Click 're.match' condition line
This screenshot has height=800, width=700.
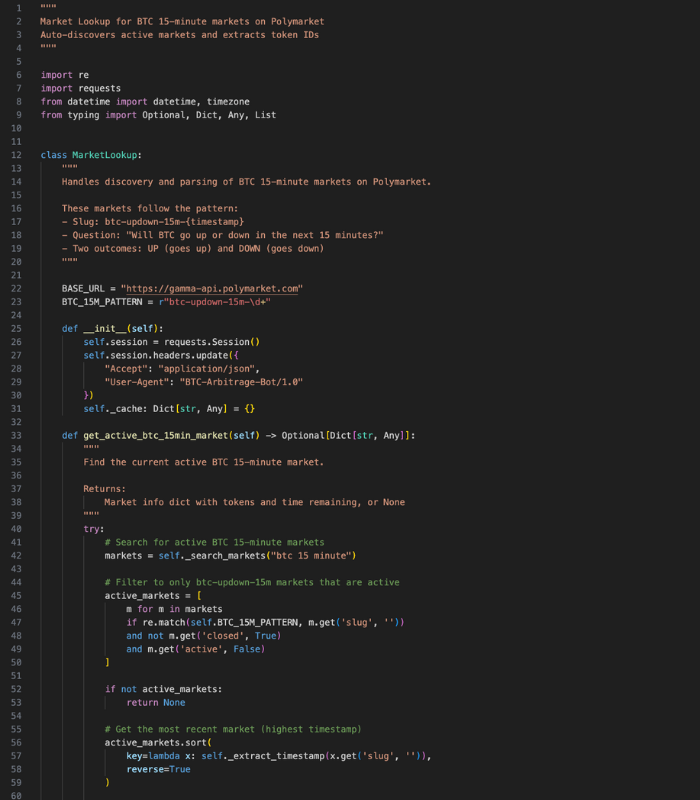click(265, 622)
